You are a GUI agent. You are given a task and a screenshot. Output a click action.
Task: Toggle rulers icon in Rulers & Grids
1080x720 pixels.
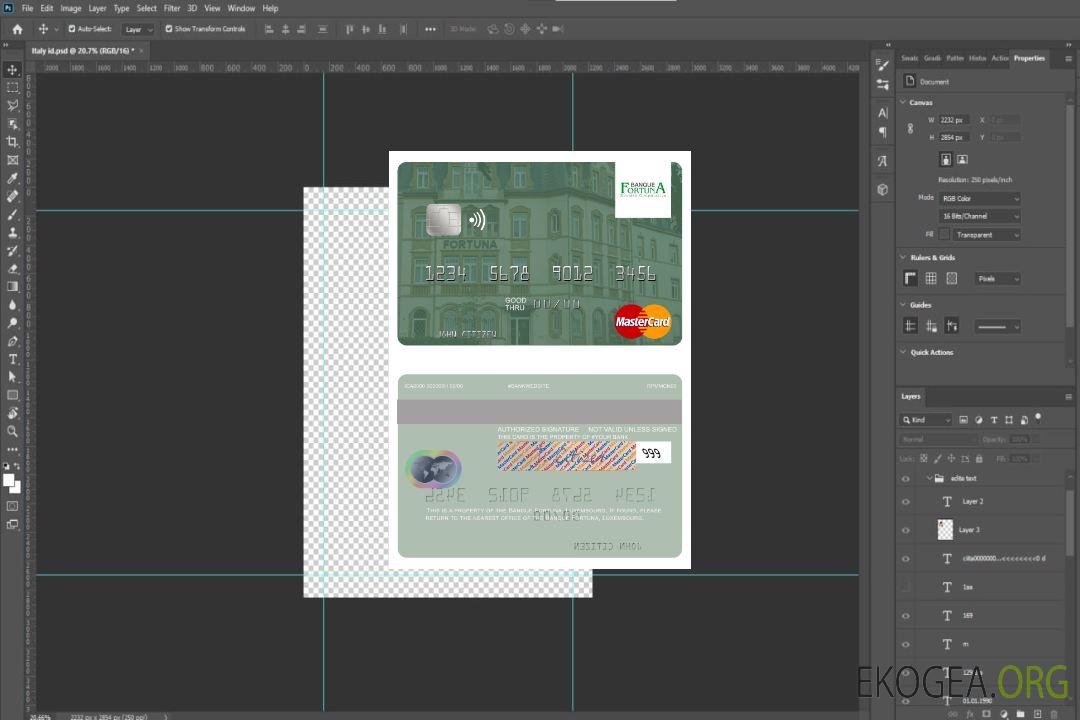click(910, 278)
